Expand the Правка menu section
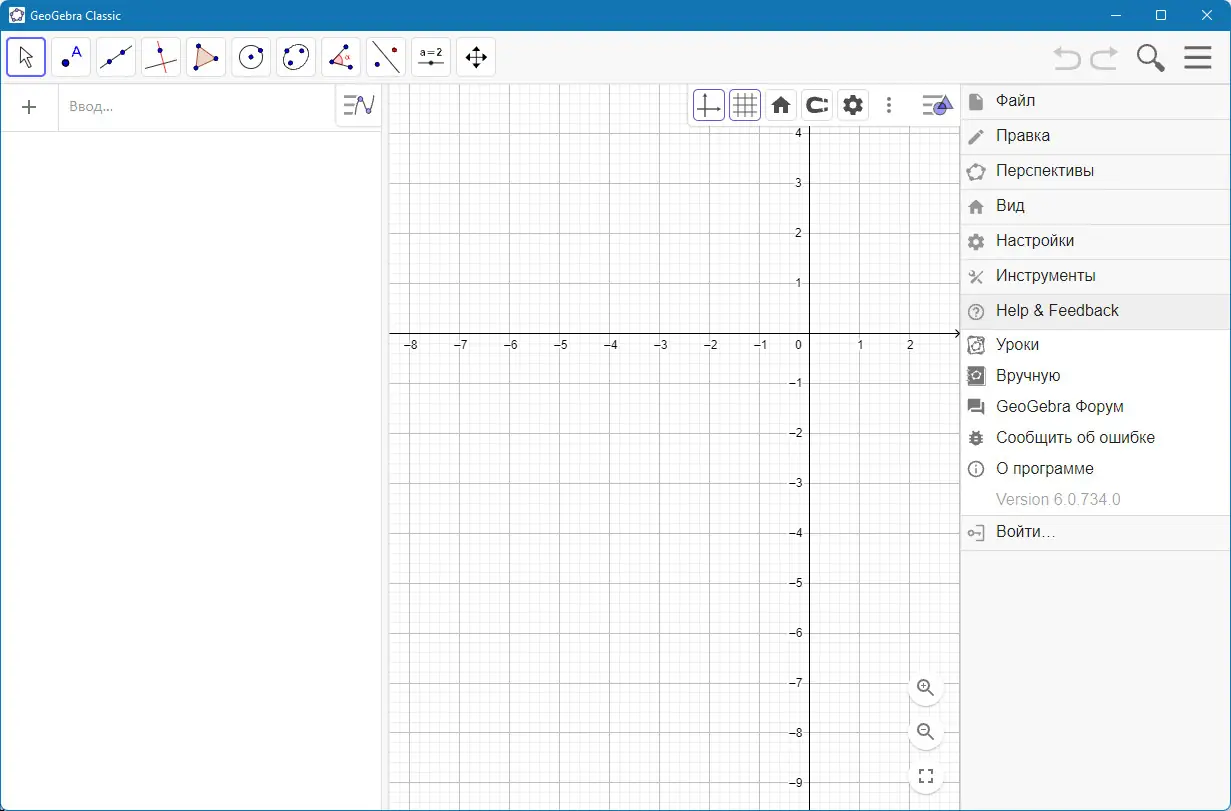1231x811 pixels. pos(1096,136)
